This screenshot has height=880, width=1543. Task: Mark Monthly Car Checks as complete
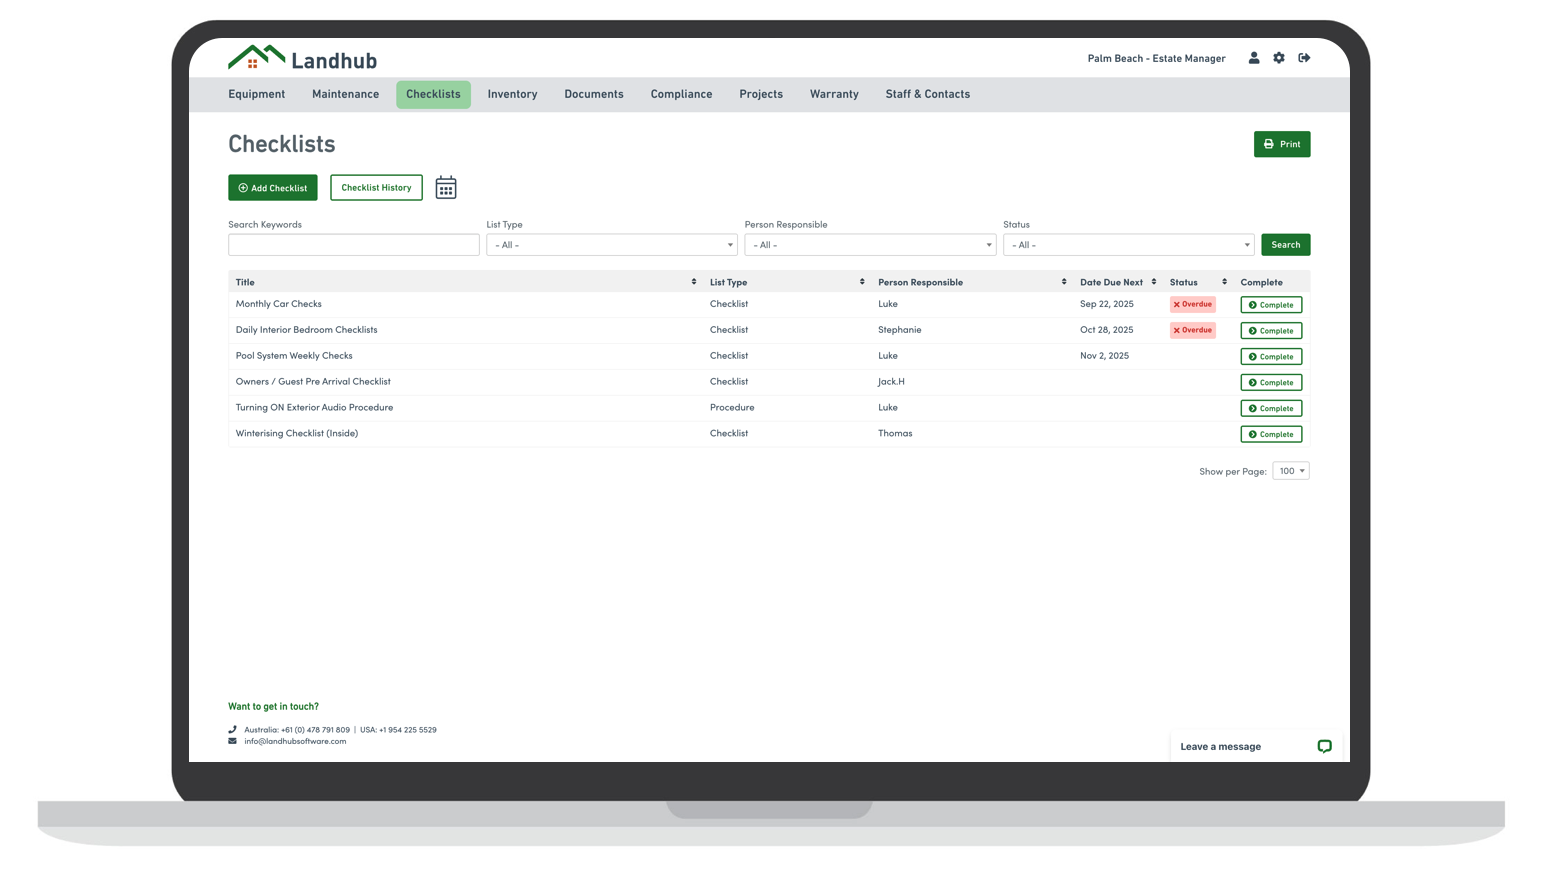pos(1271,305)
